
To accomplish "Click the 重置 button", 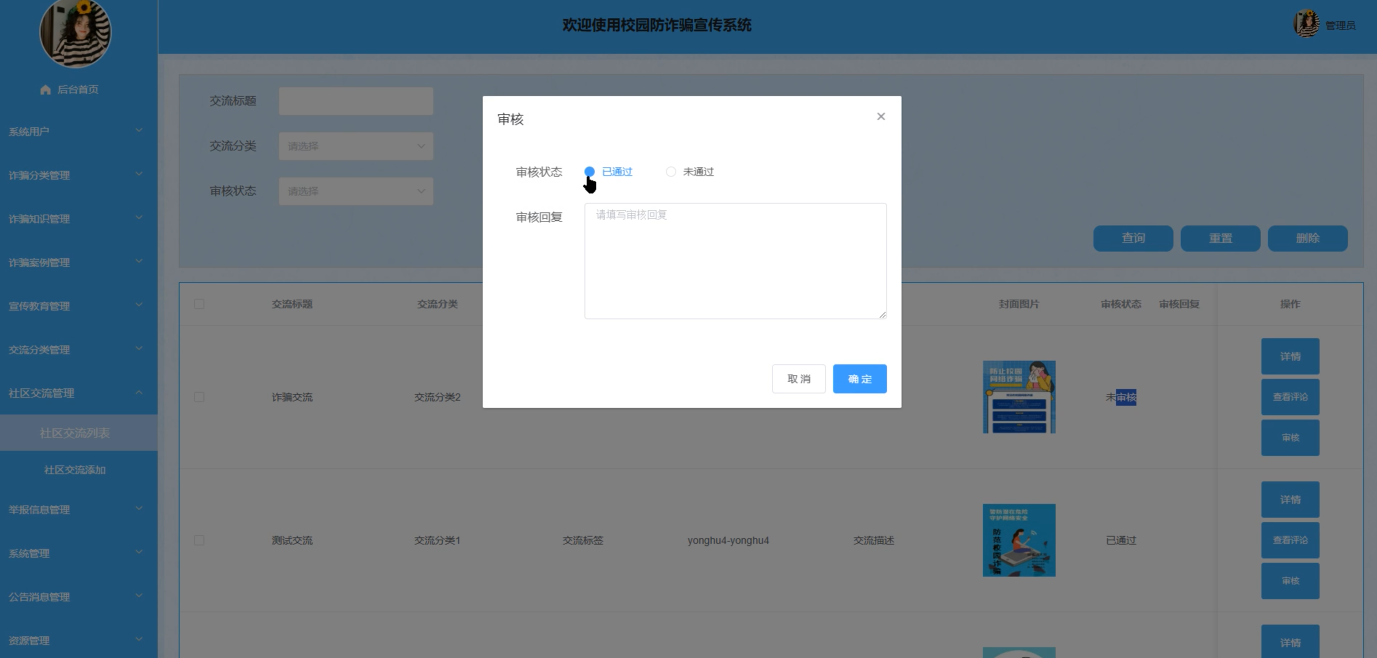I will [x=1220, y=238].
